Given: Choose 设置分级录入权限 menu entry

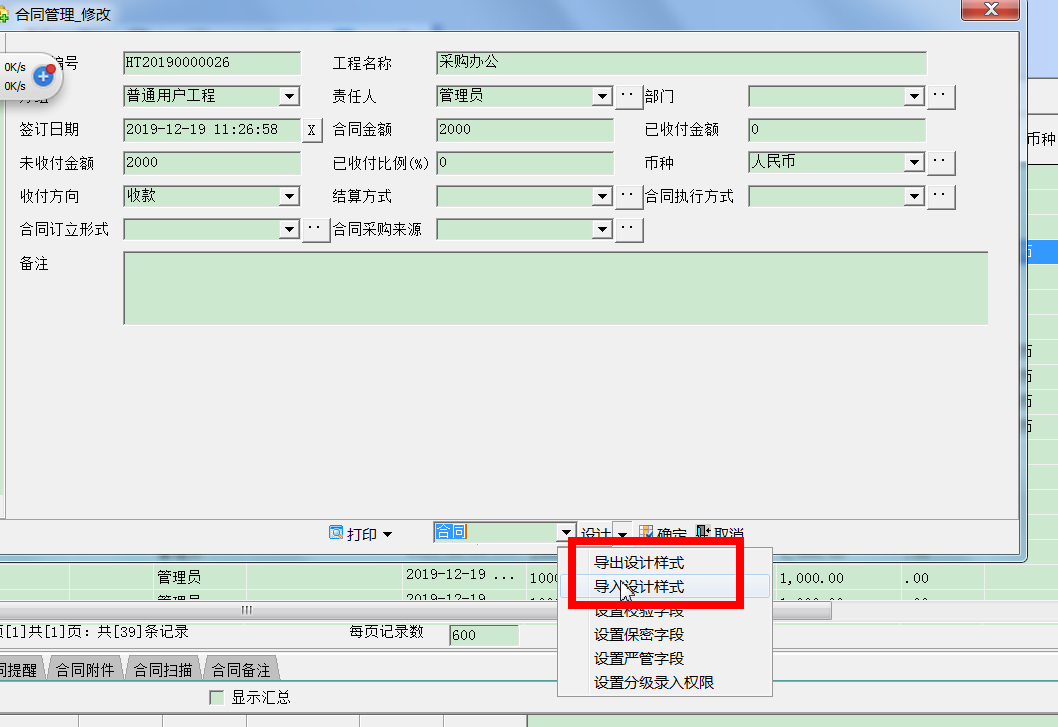Looking at the screenshot, I should (x=654, y=682).
